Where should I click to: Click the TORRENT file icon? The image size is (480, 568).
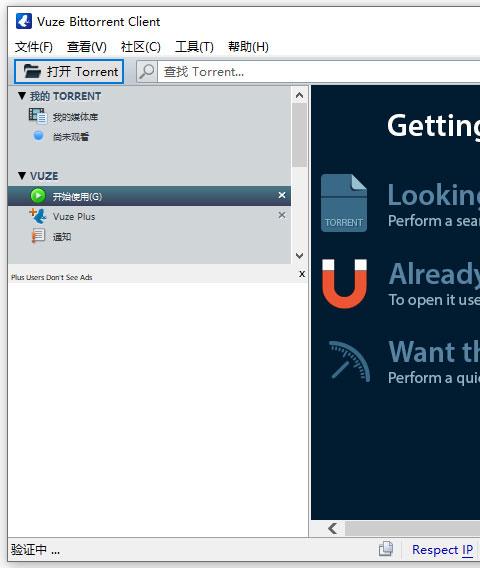tap(344, 203)
